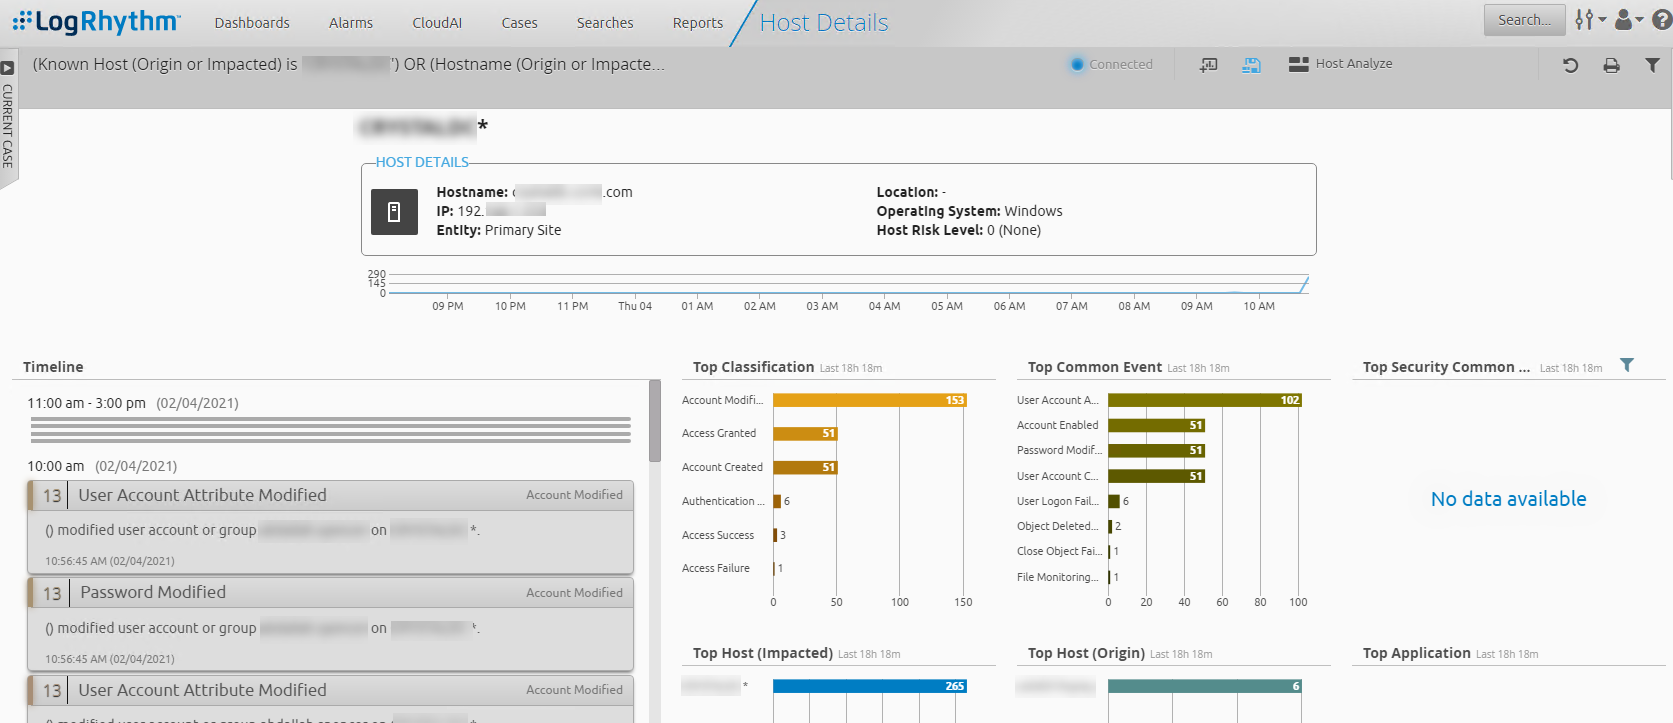Click the Top Security Common widget filter icon
This screenshot has height=723, width=1673.
tap(1627, 366)
